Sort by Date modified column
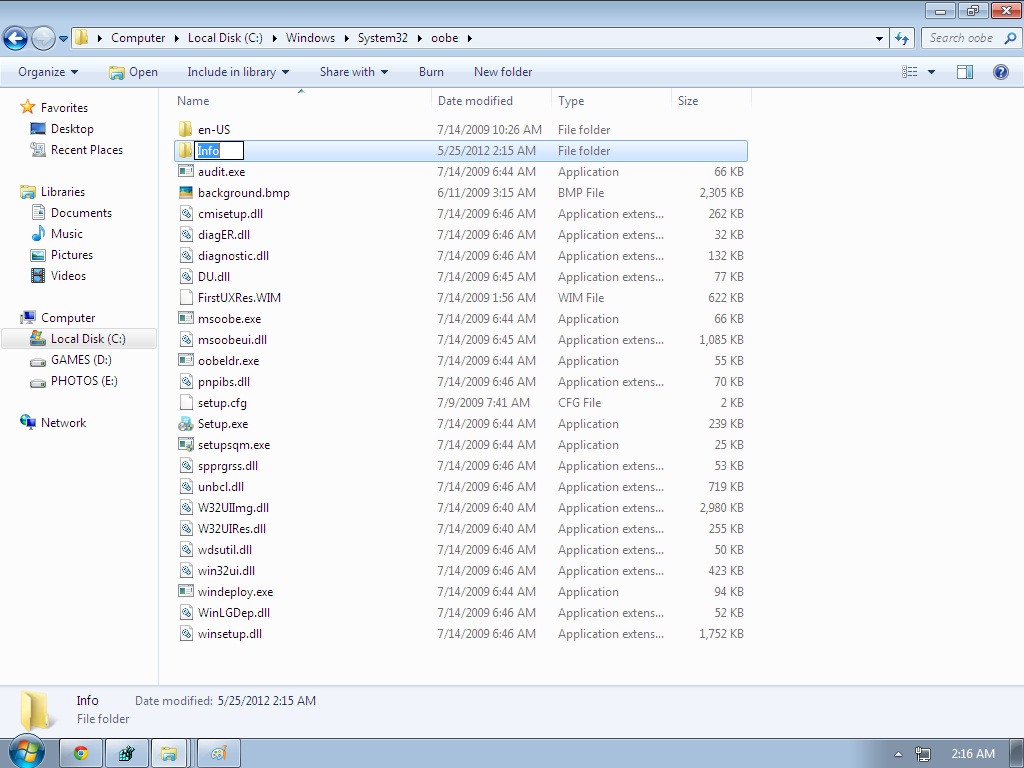Screen dimensions: 1024x768 [x=475, y=101]
